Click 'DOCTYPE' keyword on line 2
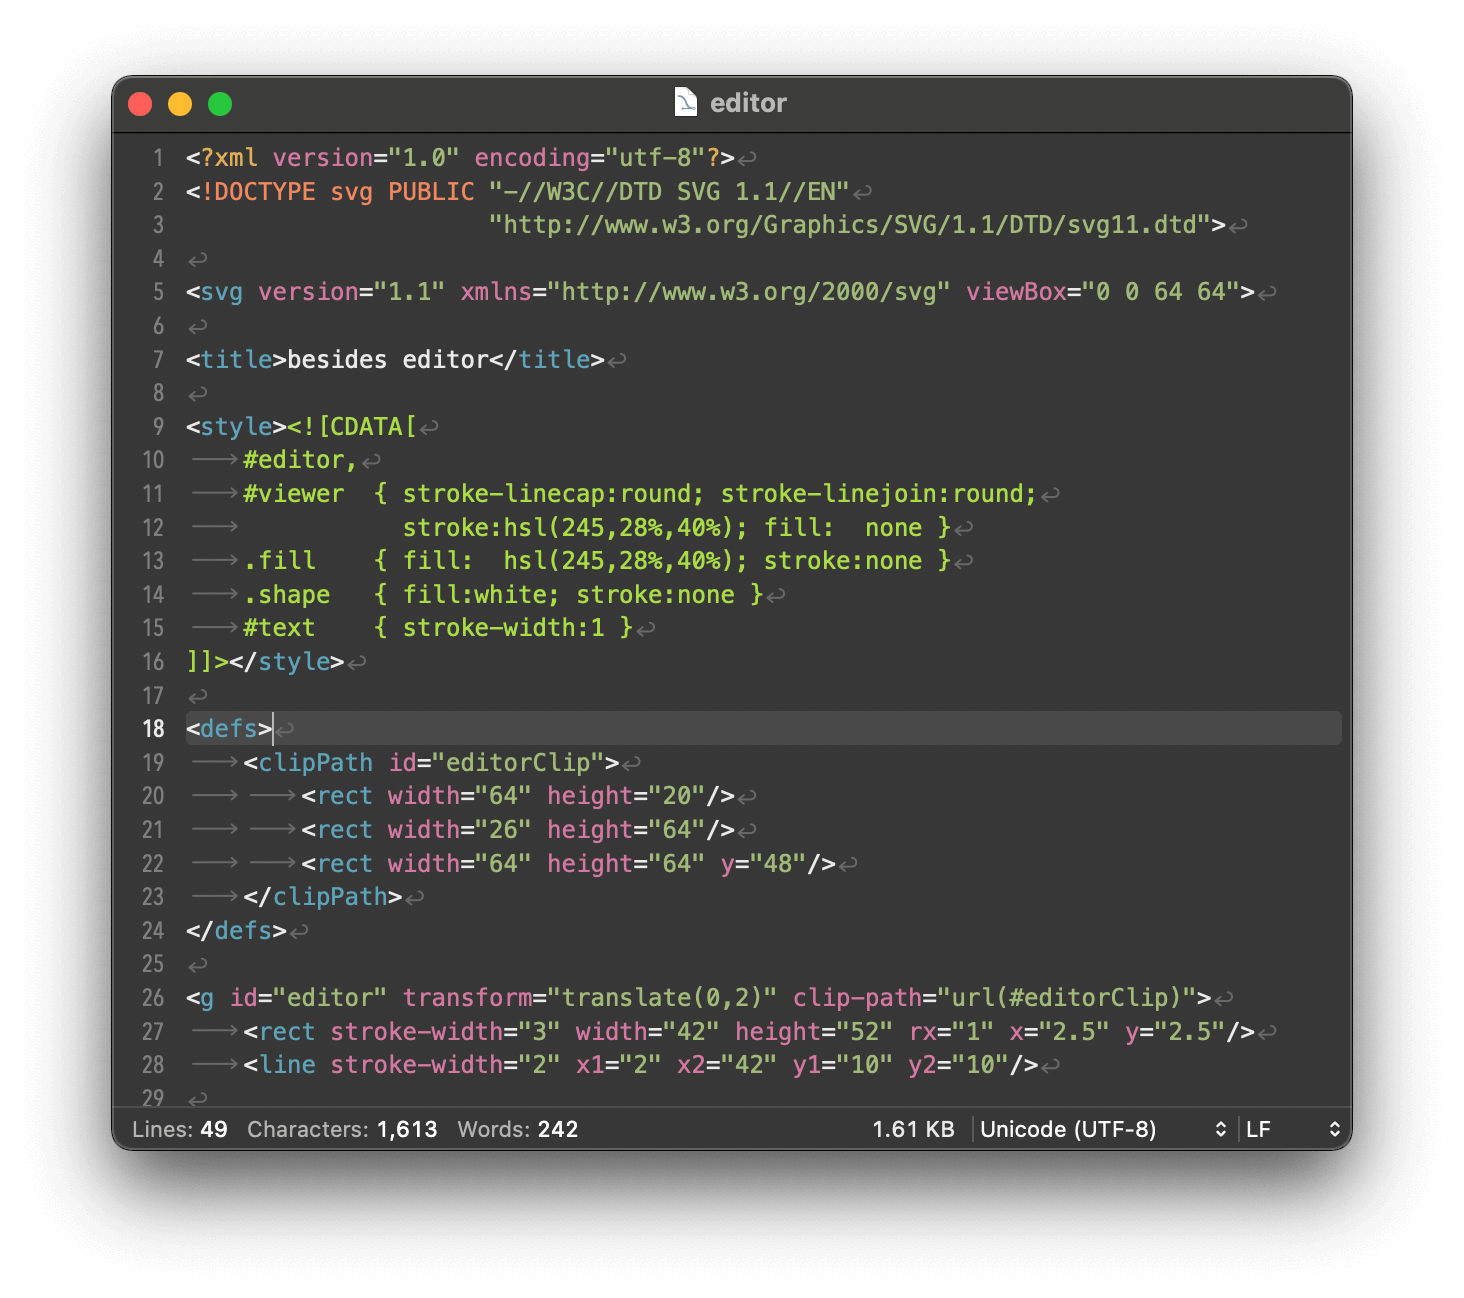 point(265,192)
